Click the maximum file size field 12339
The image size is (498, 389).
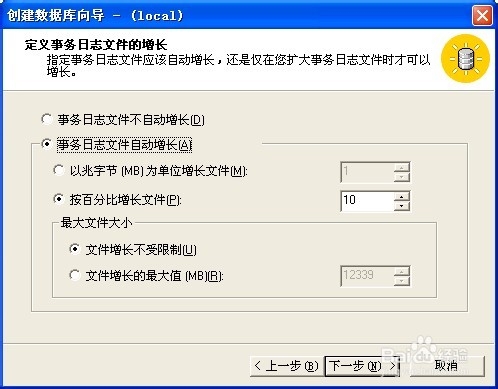pos(367,276)
